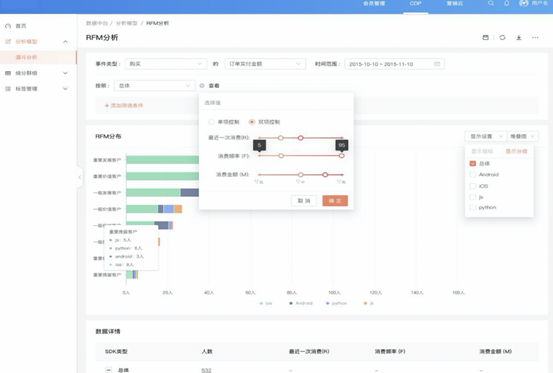Toggle js series in the chart legend

coord(369,303)
